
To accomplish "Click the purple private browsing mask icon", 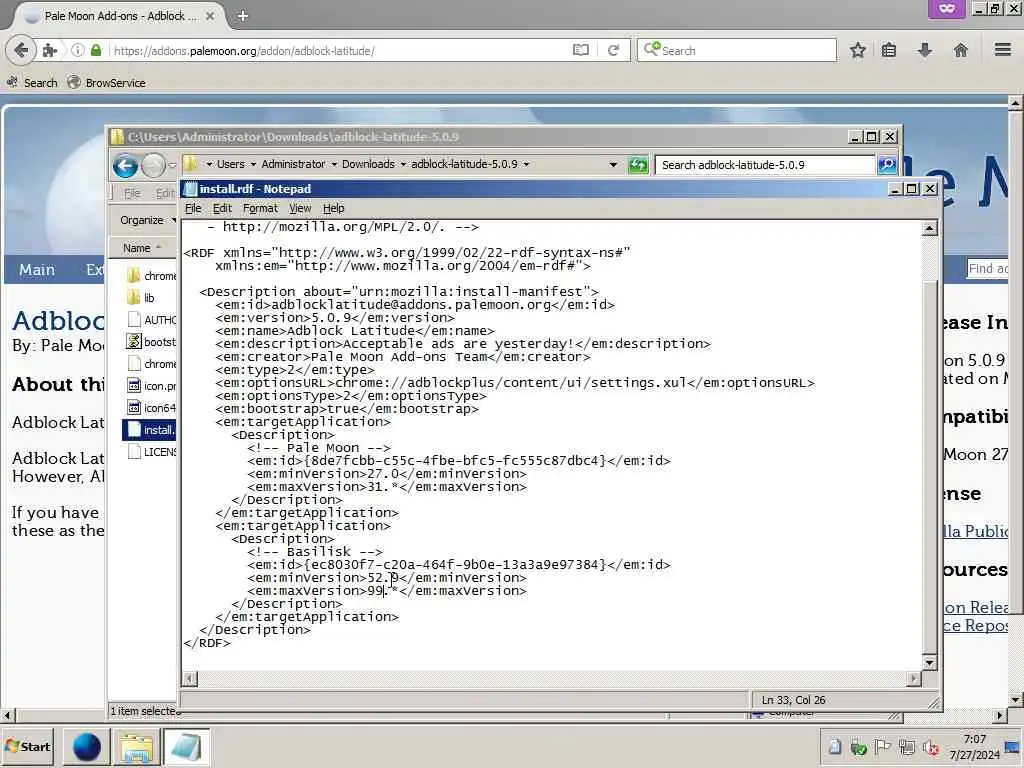I will coord(946,8).
